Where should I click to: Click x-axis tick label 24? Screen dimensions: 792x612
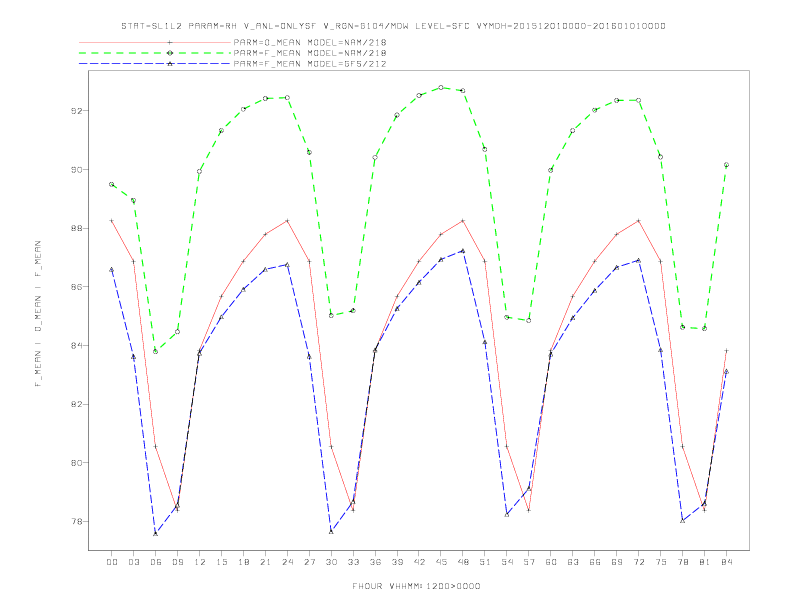pos(287,562)
